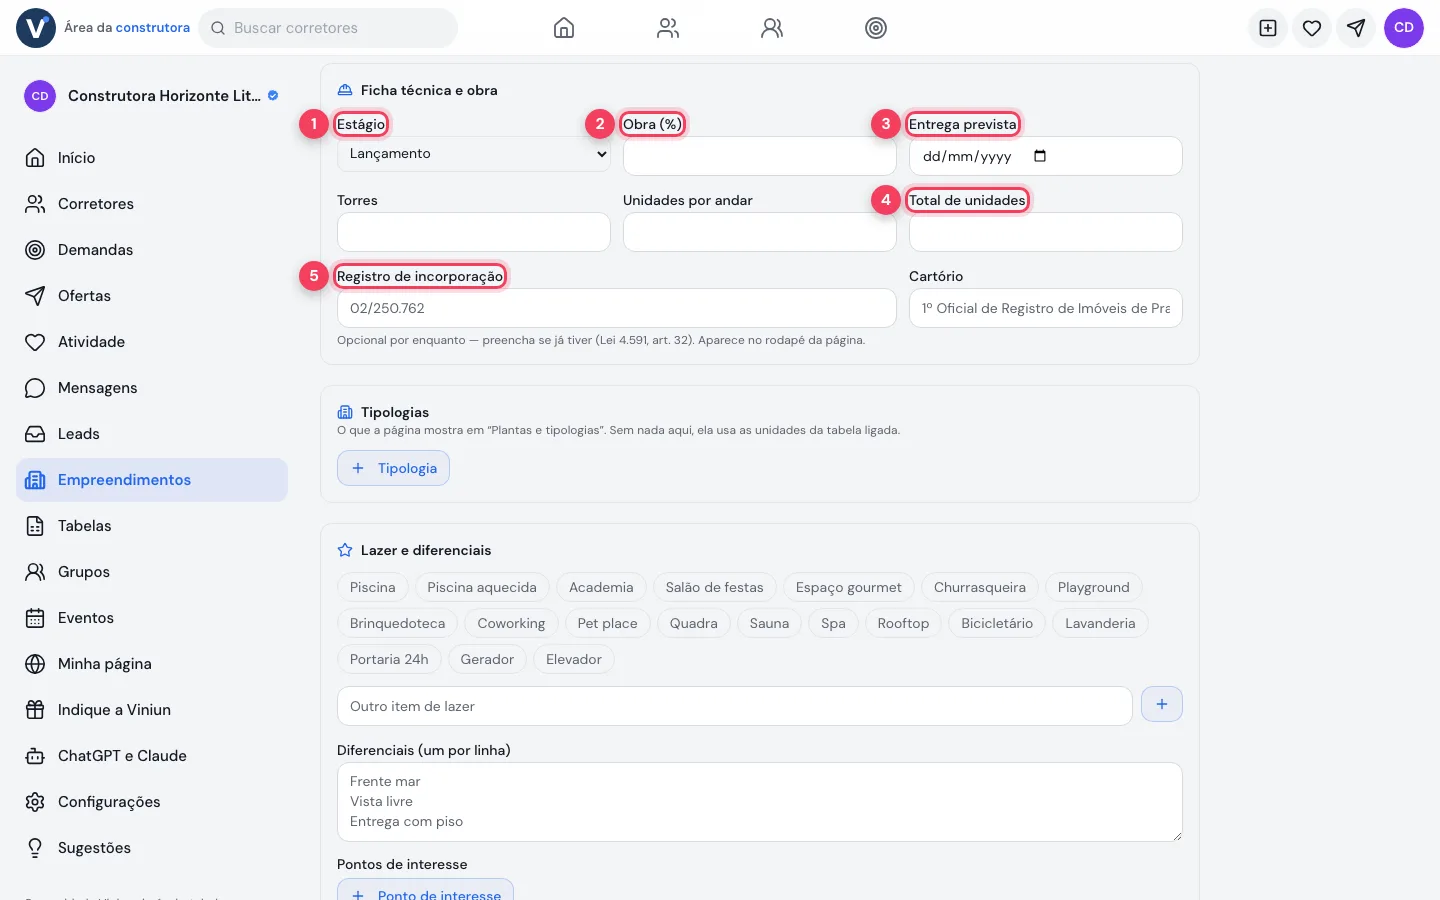This screenshot has width=1440, height=900.
Task: Open the calendar picker in Entrega prevista
Action: tap(1040, 156)
